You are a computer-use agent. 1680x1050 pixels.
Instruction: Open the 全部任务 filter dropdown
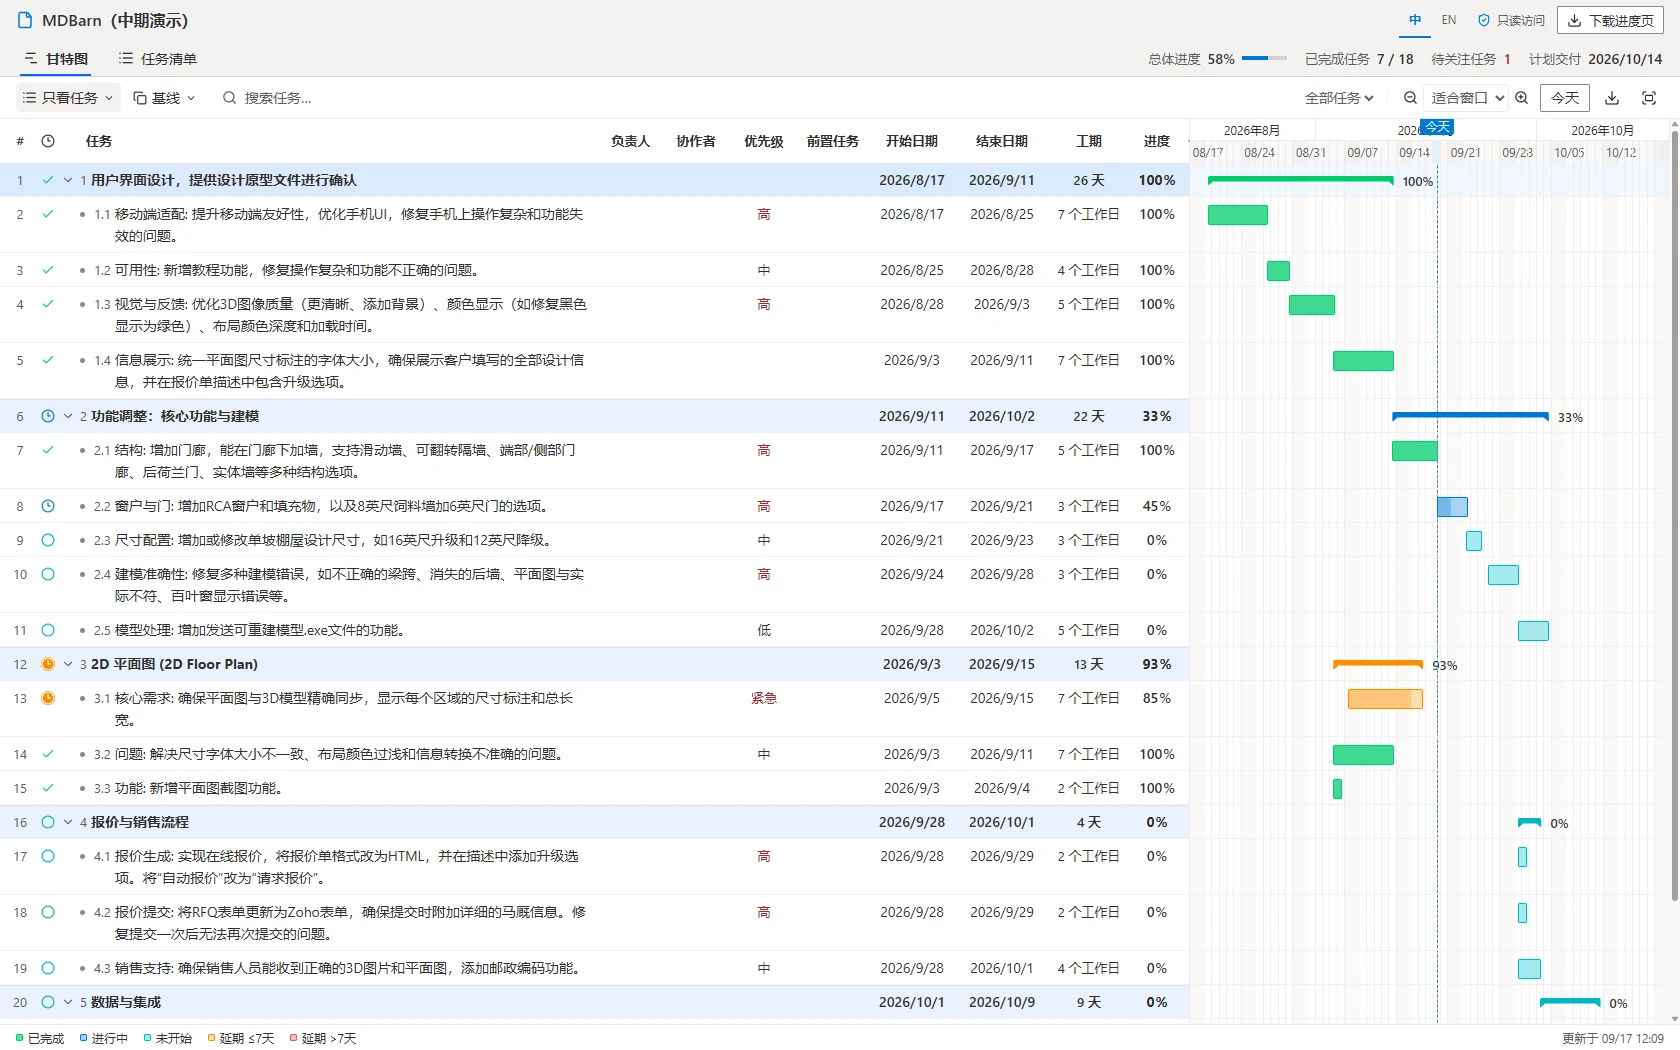pyautogui.click(x=1339, y=98)
